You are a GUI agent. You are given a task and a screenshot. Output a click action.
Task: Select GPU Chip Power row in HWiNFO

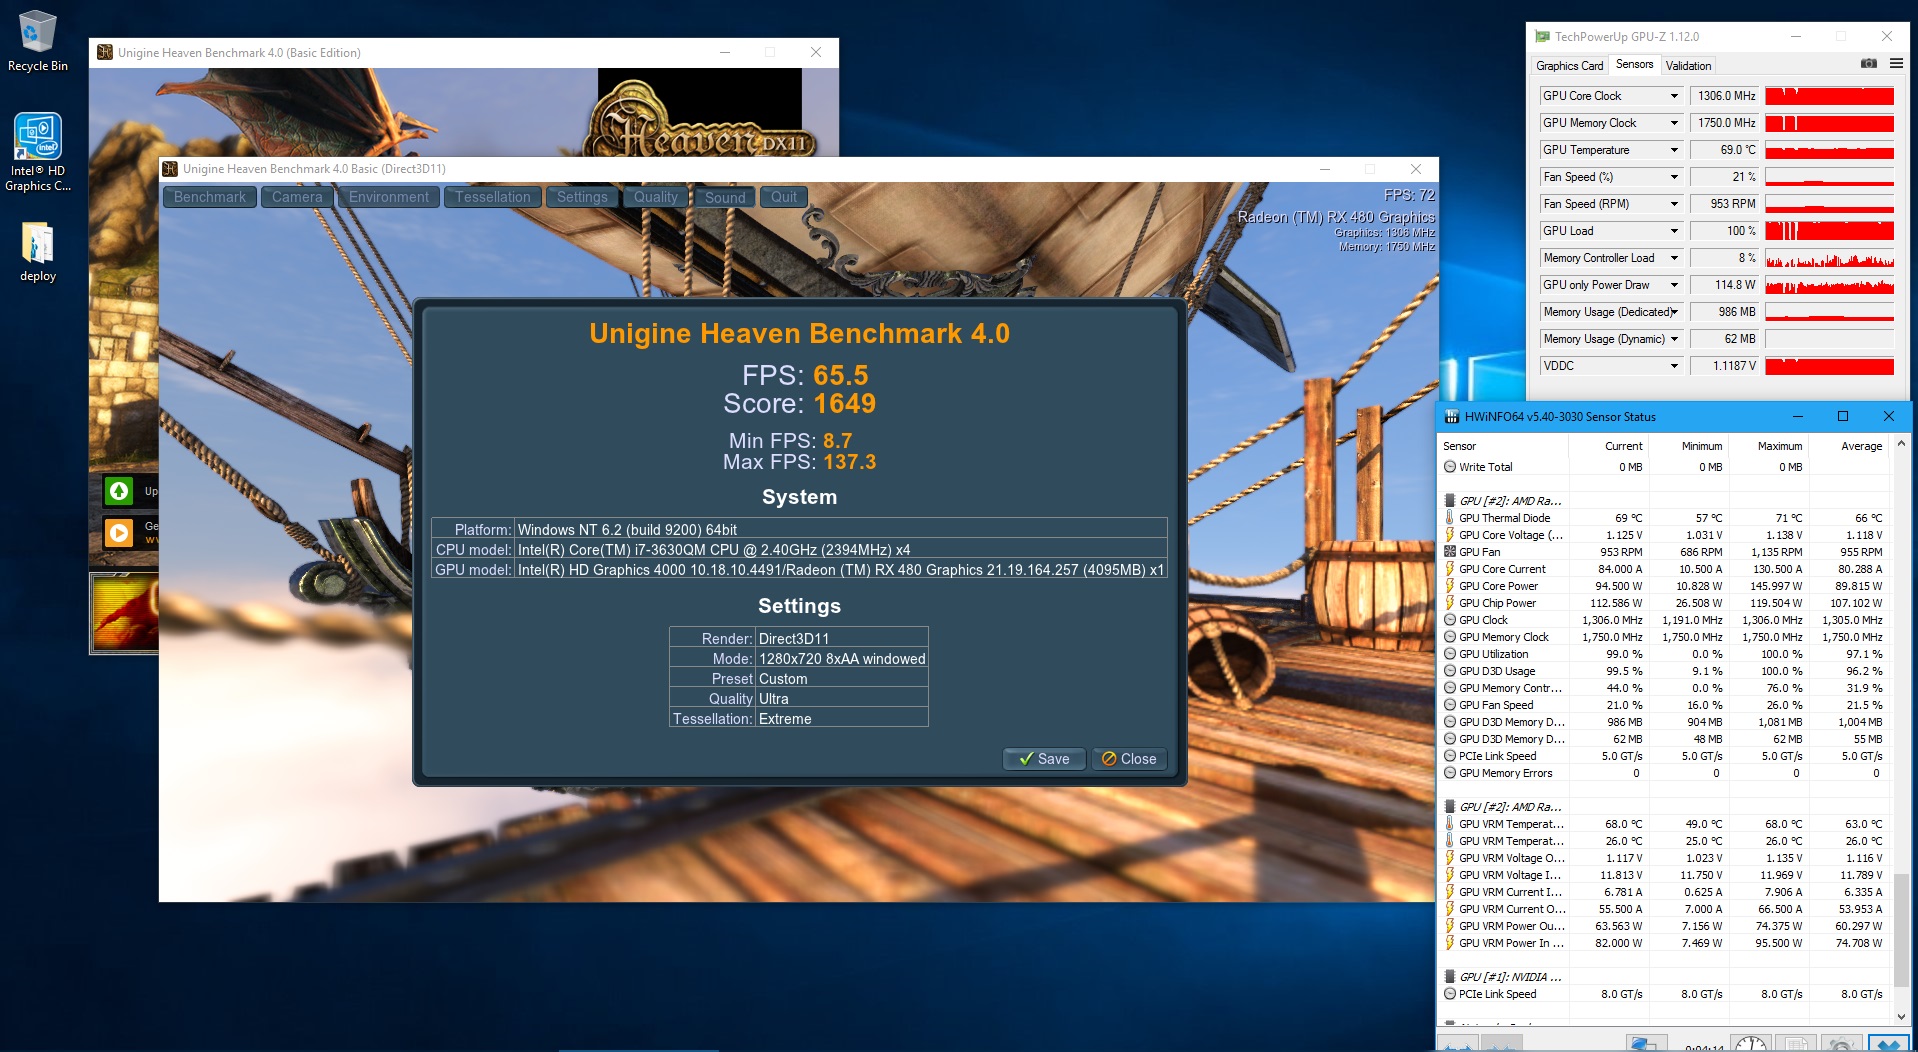click(1664, 603)
